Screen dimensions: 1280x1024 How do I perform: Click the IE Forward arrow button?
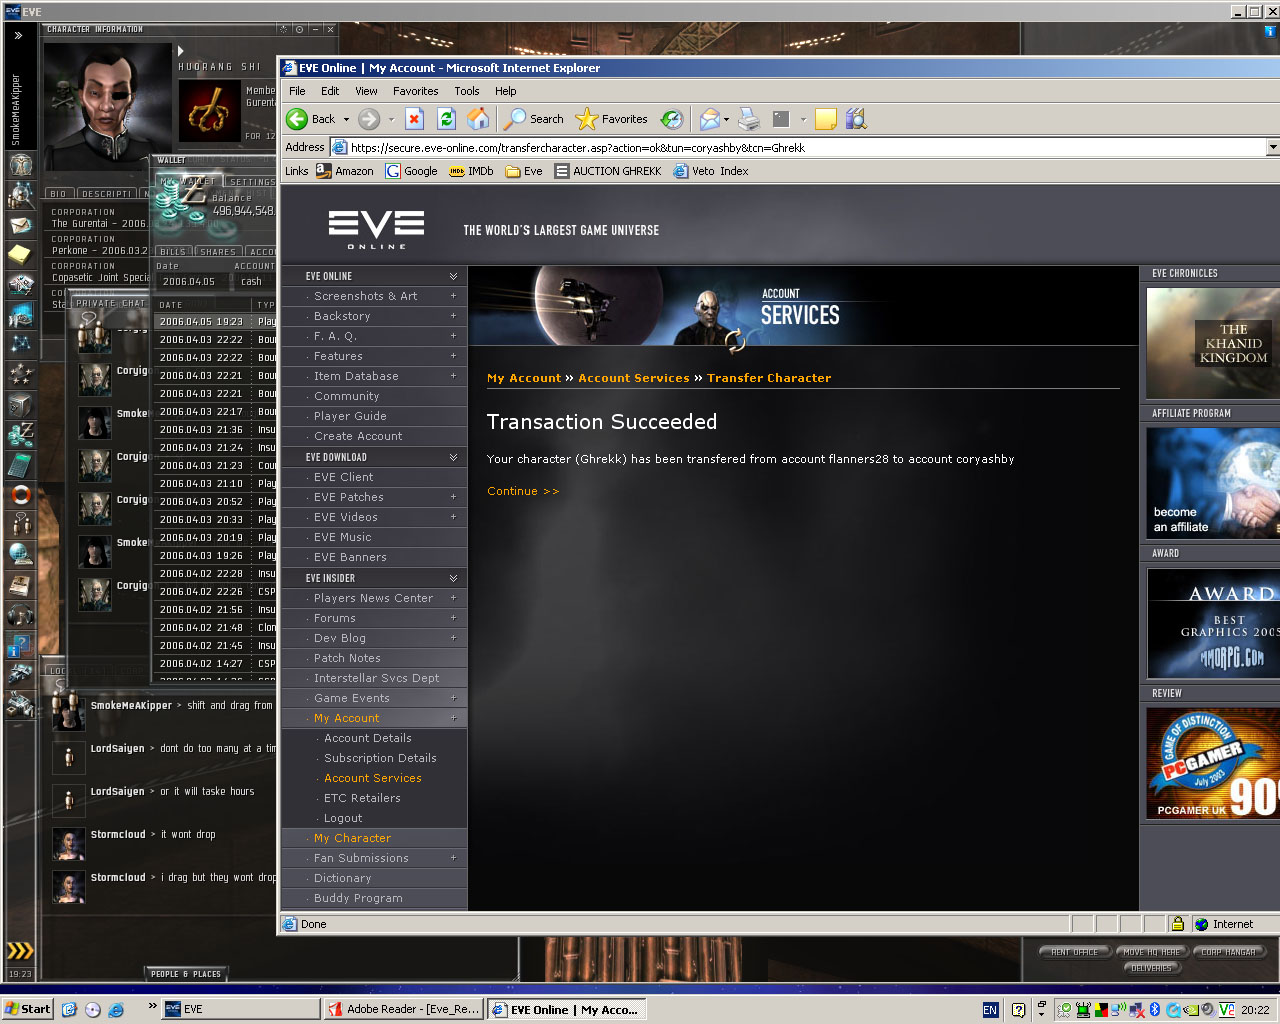click(369, 119)
